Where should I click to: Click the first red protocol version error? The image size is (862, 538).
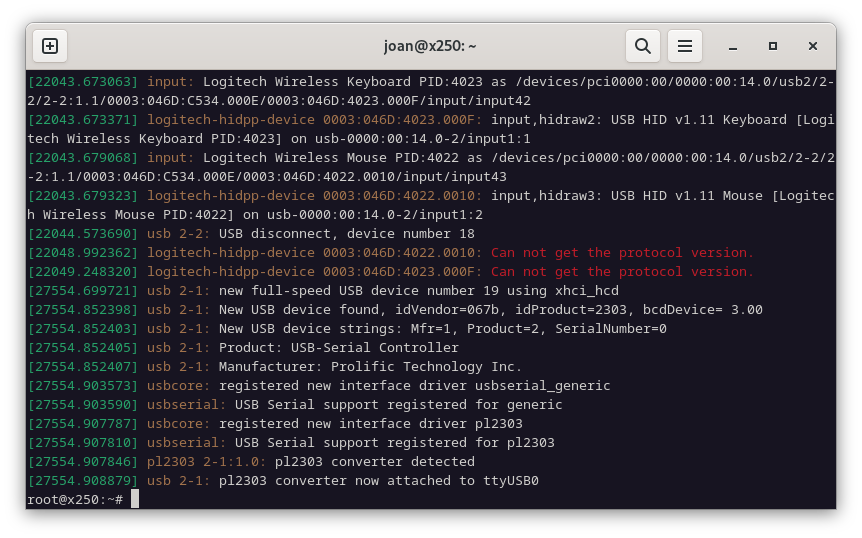point(621,253)
